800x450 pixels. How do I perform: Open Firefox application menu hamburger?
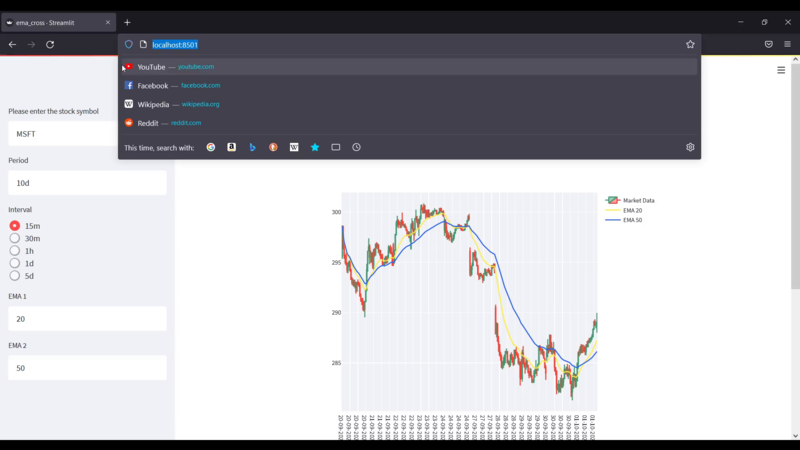pos(787,44)
